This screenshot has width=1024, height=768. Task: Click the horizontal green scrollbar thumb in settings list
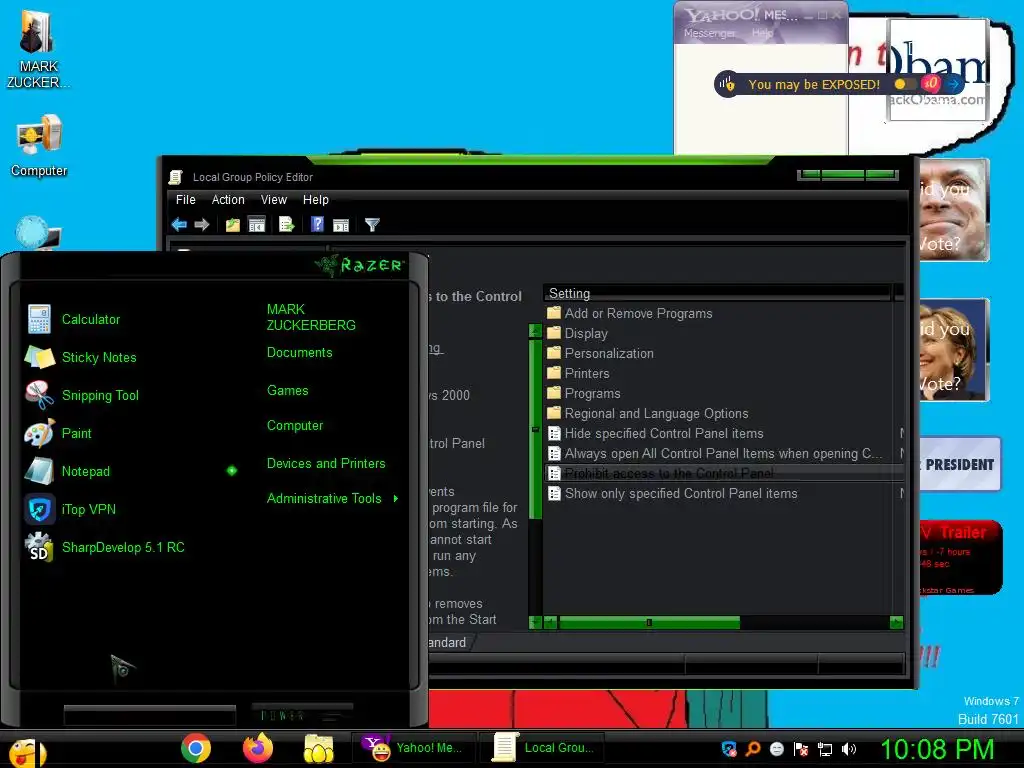click(x=649, y=622)
